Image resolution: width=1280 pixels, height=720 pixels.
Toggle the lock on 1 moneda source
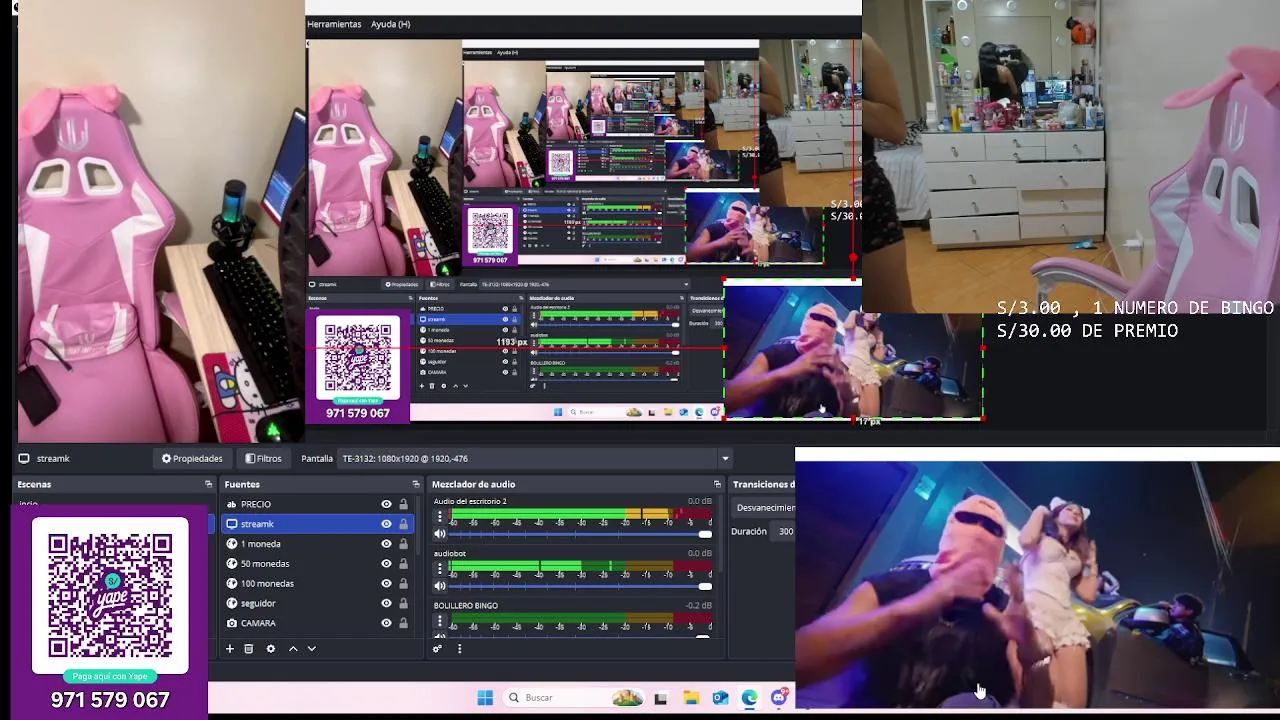click(403, 544)
